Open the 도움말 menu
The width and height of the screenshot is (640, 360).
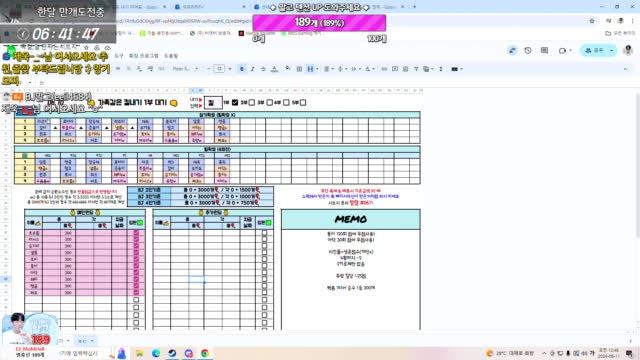click(x=171, y=56)
